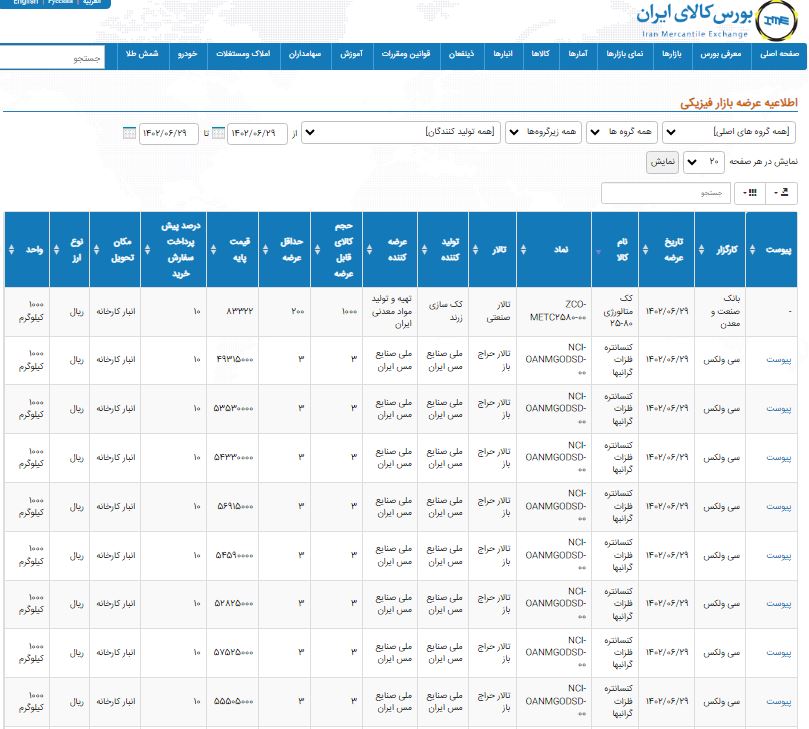The image size is (809, 729).
Task: Open پیوست link for the ۵۳۵۳۰۰۰۰ price row
Action: click(x=779, y=409)
